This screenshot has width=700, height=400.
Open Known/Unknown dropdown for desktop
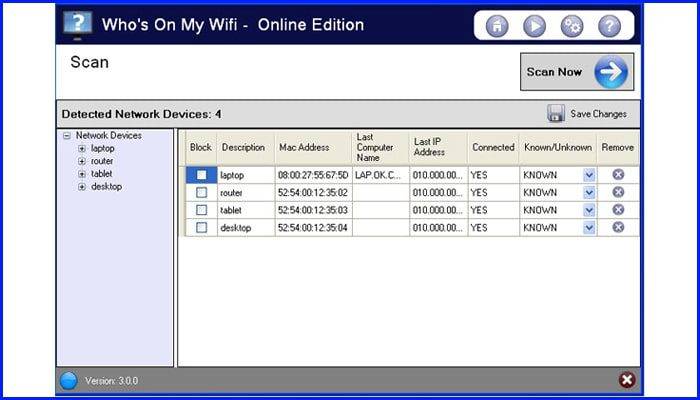589,228
